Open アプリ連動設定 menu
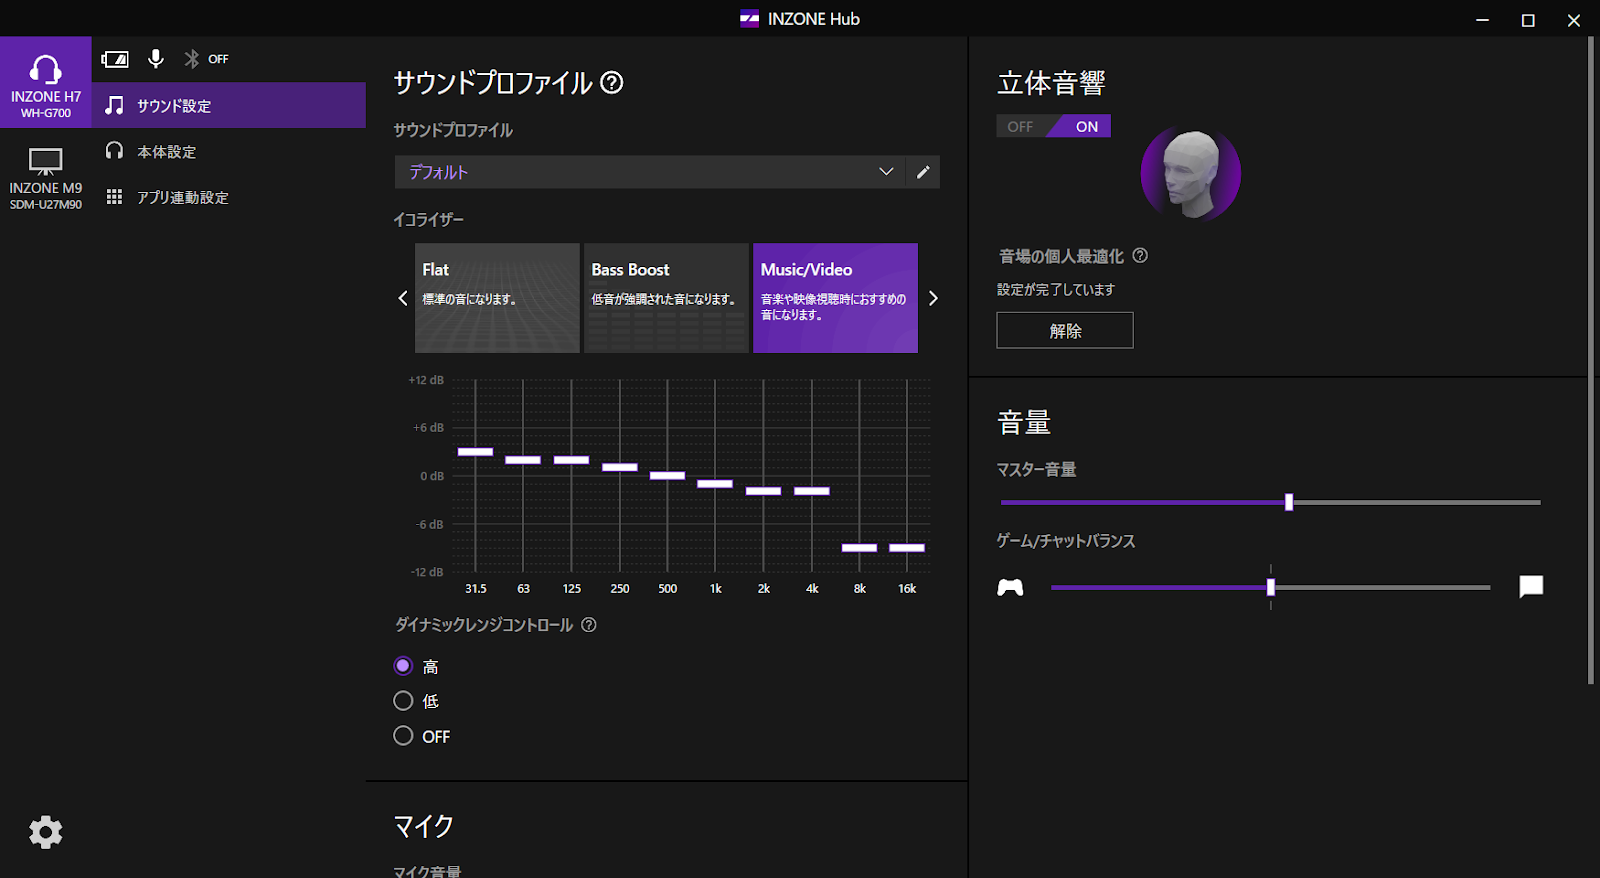The width and height of the screenshot is (1600, 878). coord(229,197)
